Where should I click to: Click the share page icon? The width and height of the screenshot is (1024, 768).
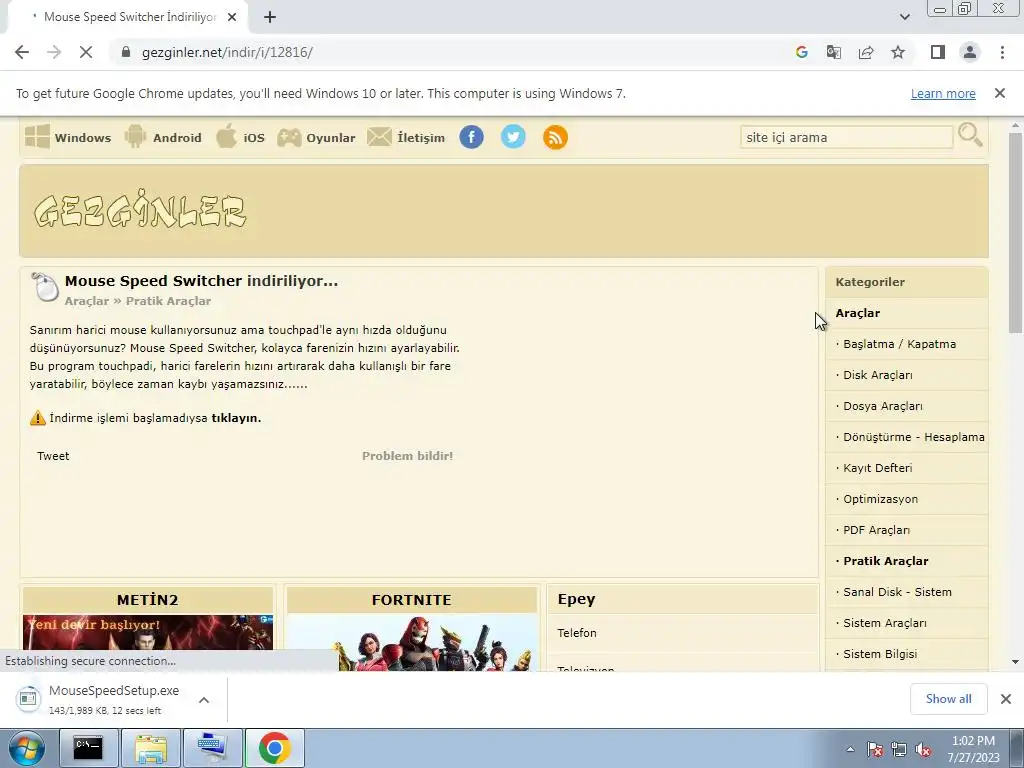pos(866,52)
